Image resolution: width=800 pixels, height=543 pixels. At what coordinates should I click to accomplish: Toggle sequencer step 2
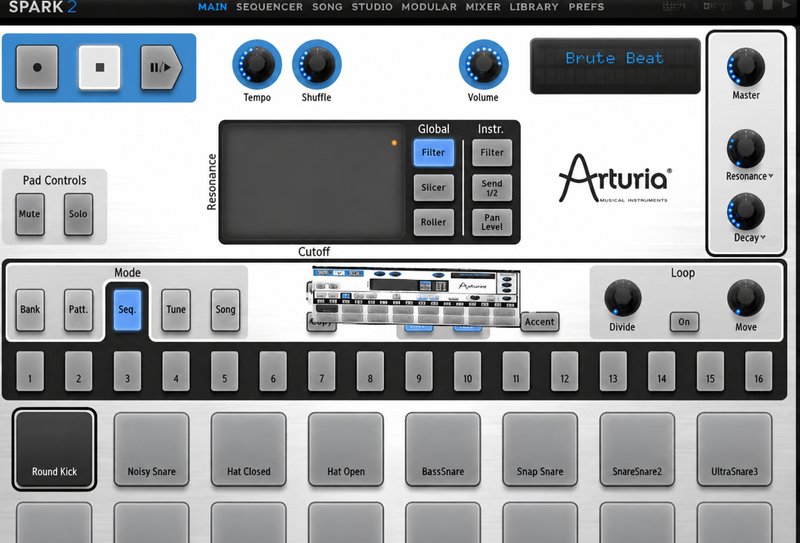[79, 371]
